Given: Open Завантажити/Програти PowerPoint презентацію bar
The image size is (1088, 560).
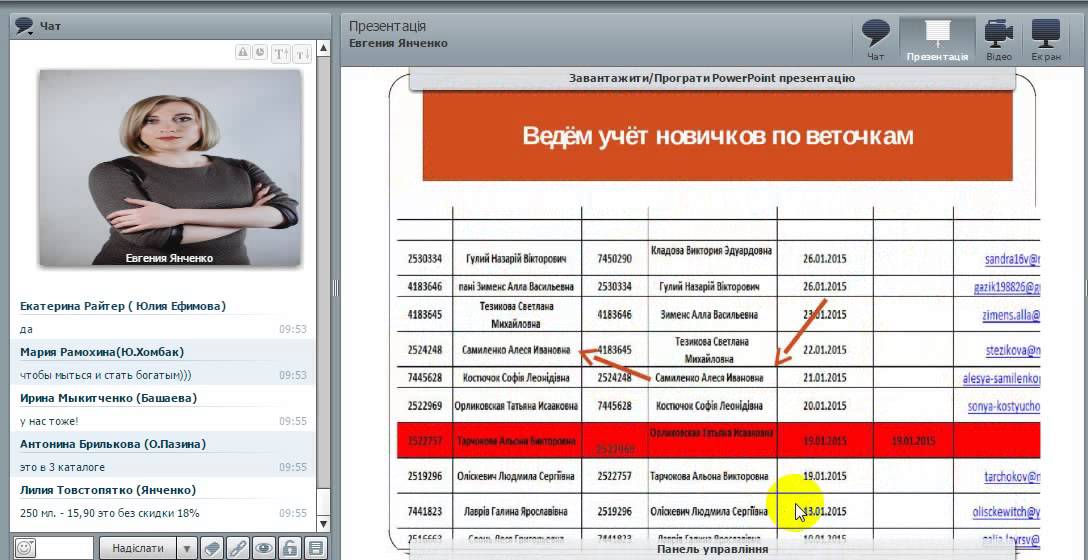Looking at the screenshot, I should [712, 78].
